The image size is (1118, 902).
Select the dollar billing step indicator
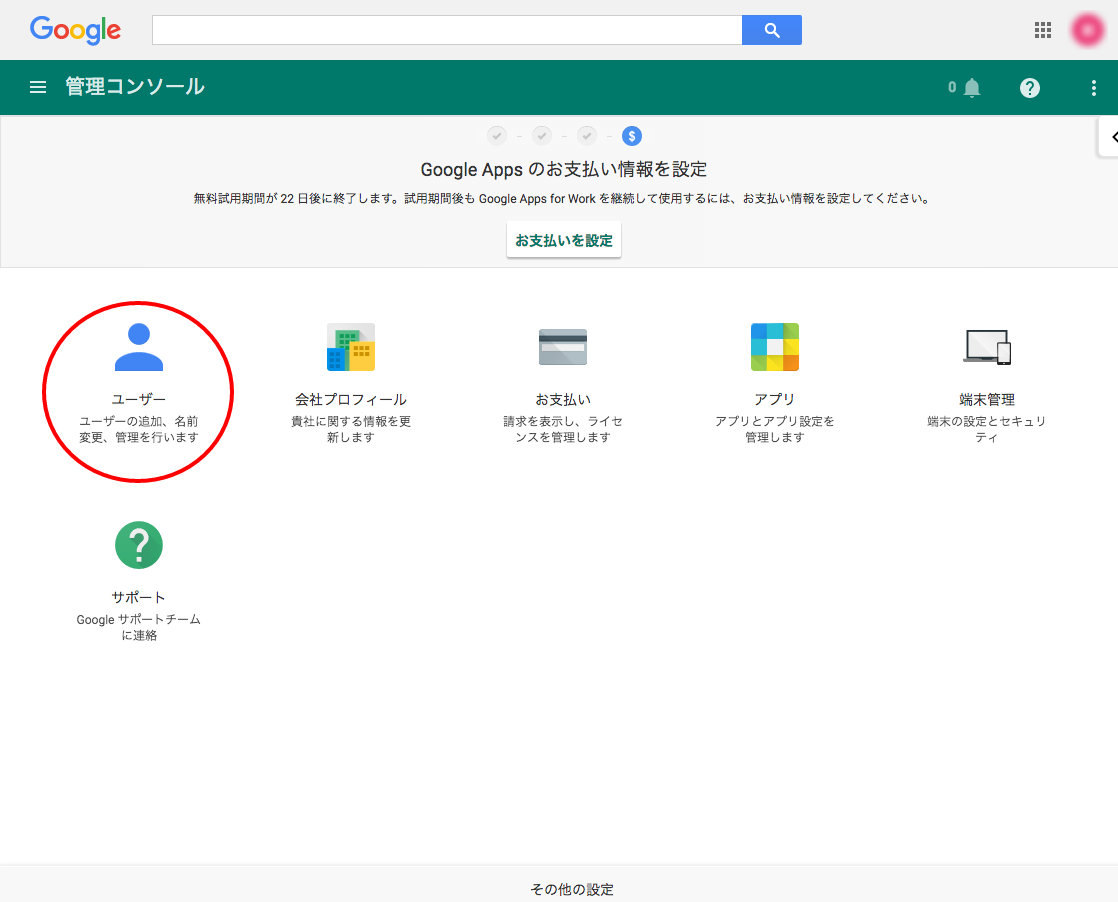[x=632, y=135]
